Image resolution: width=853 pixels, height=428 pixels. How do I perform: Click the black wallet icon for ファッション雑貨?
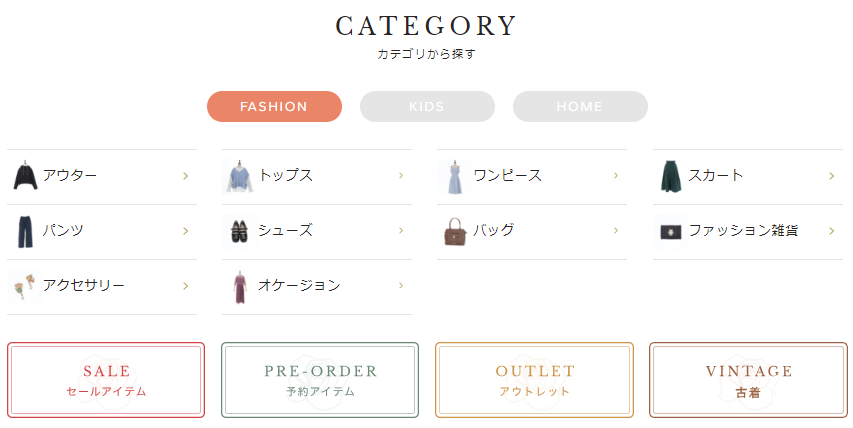671,232
